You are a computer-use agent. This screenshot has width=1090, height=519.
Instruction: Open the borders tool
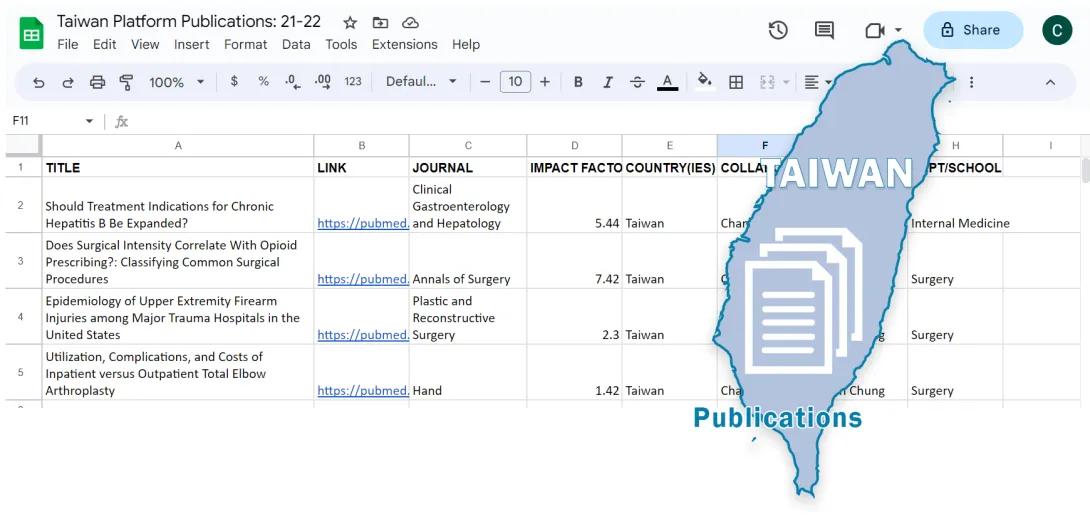tap(736, 82)
